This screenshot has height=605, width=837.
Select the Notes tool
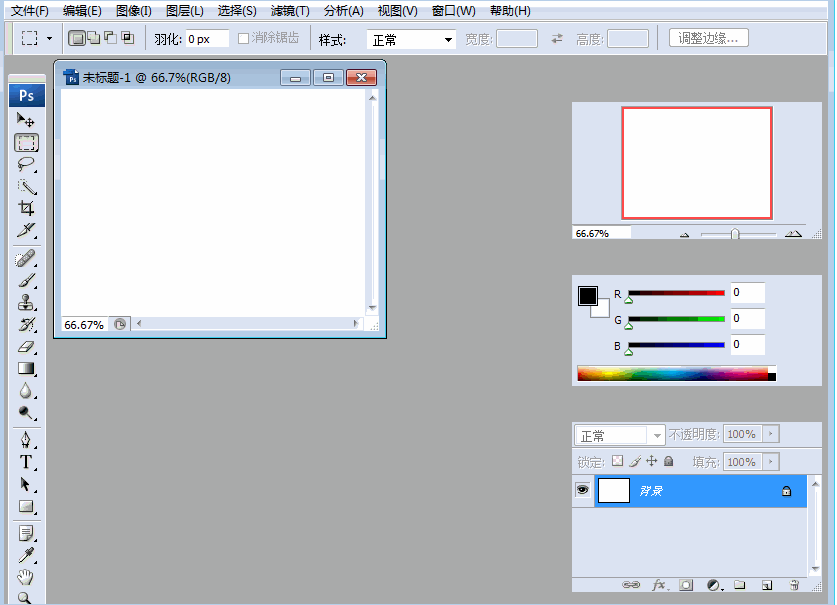click(x=26, y=533)
